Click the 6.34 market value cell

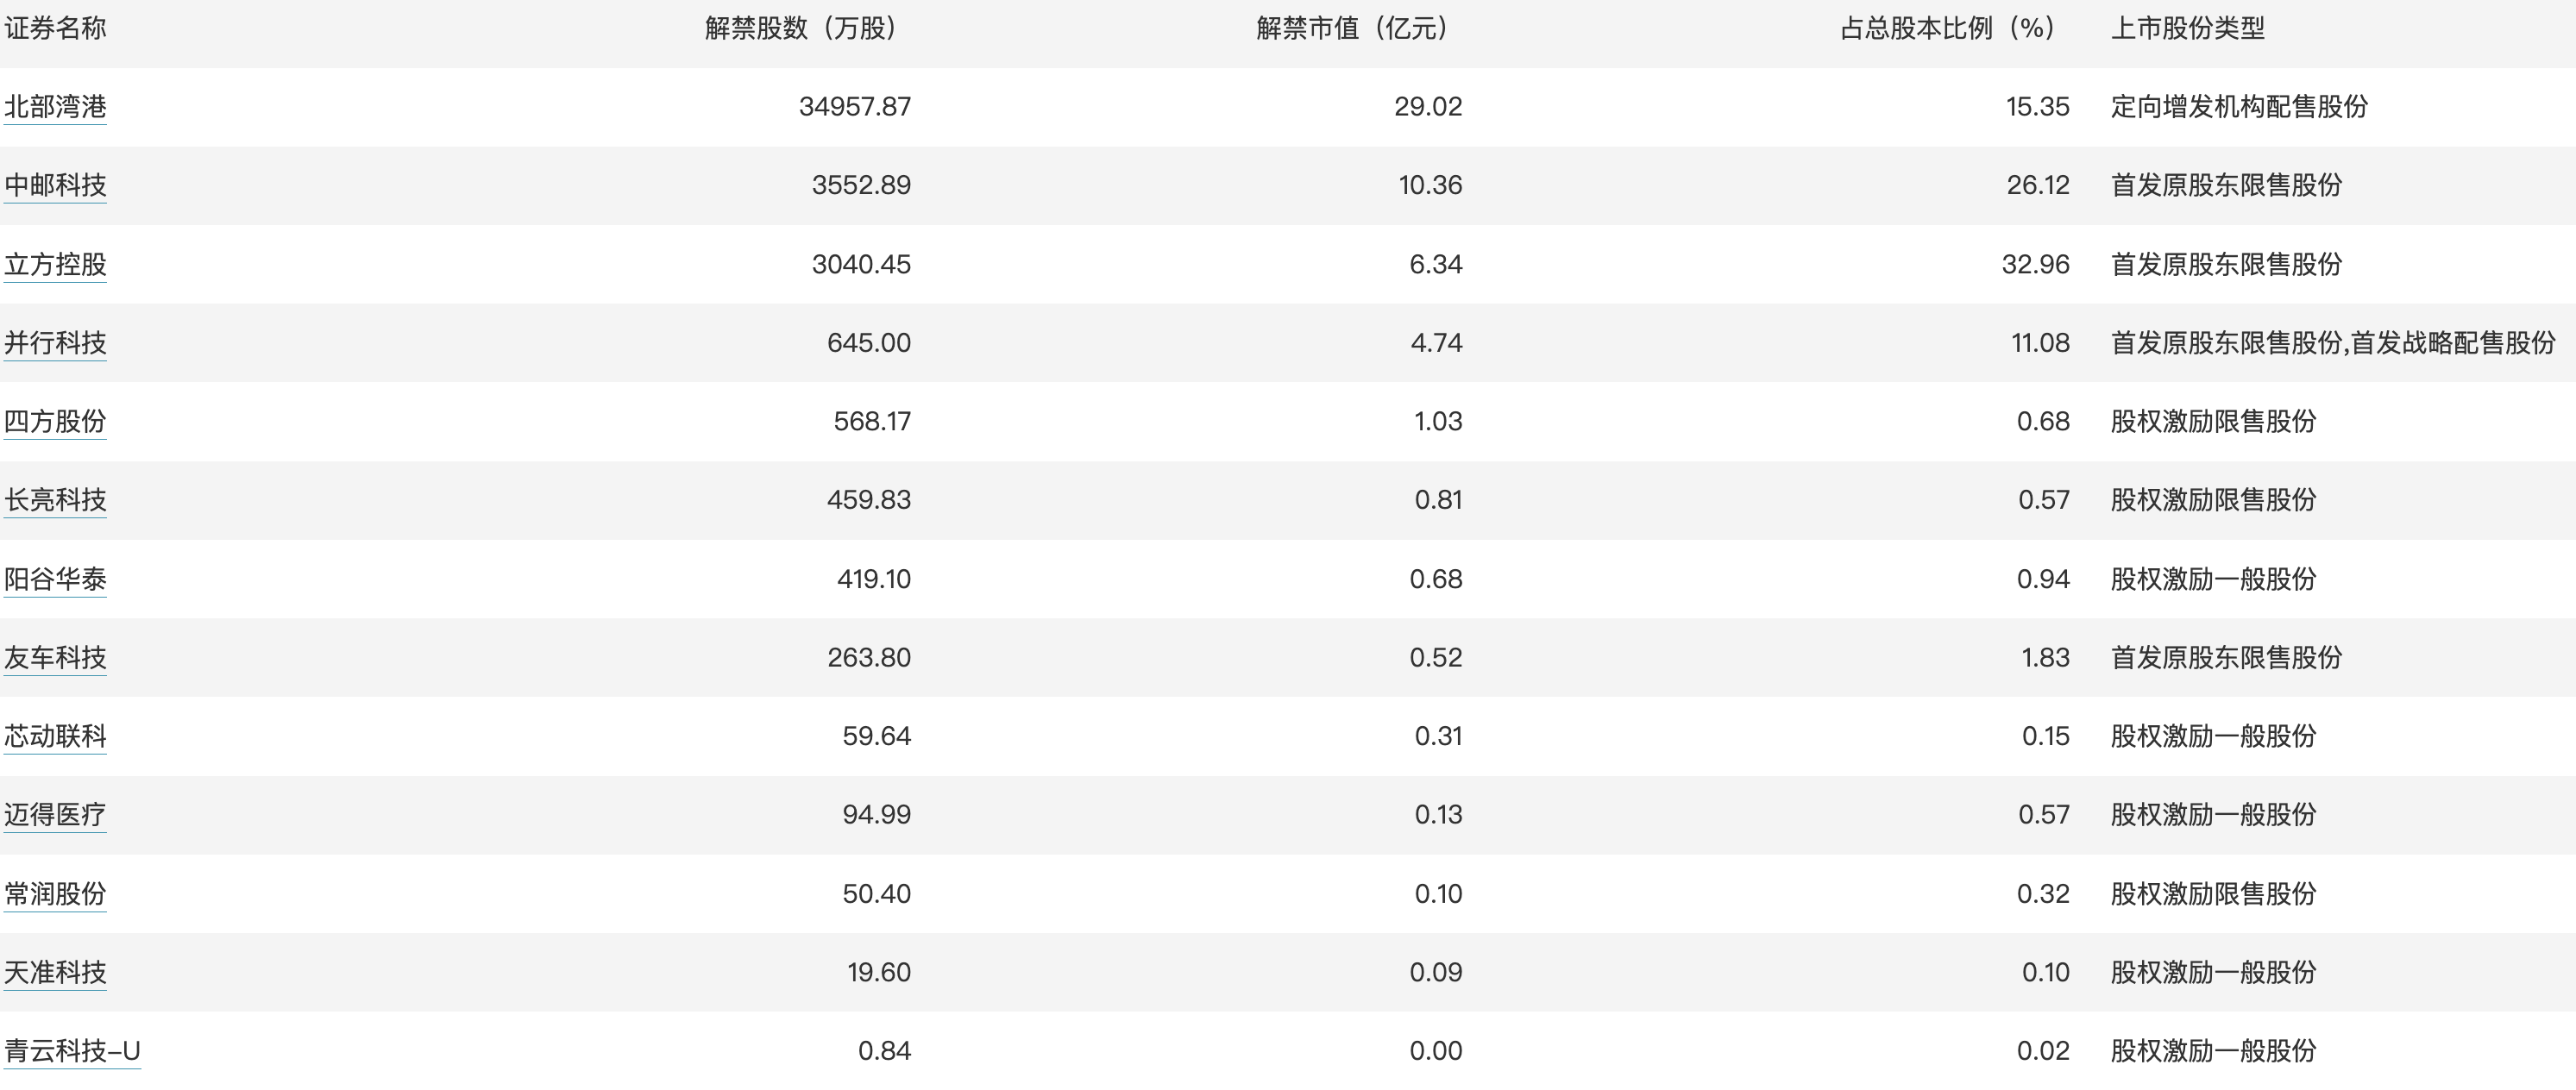tap(1436, 264)
